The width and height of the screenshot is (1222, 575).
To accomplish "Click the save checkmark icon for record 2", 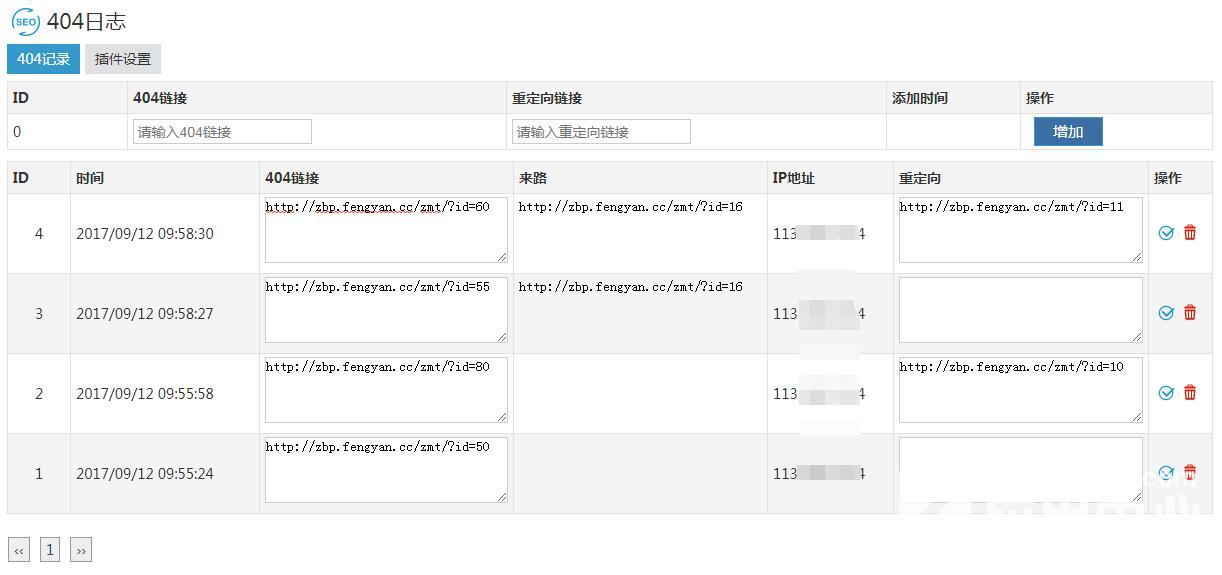I will tap(1166, 393).
